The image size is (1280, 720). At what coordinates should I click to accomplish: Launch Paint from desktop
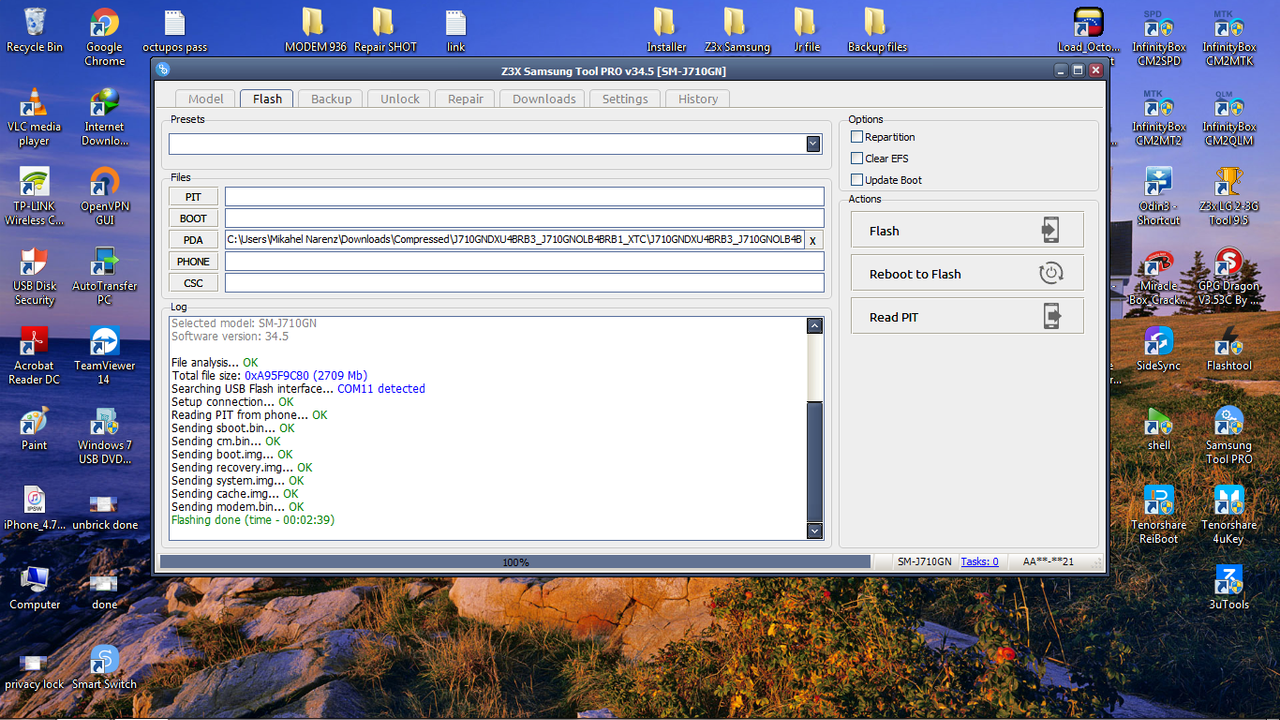(34, 428)
